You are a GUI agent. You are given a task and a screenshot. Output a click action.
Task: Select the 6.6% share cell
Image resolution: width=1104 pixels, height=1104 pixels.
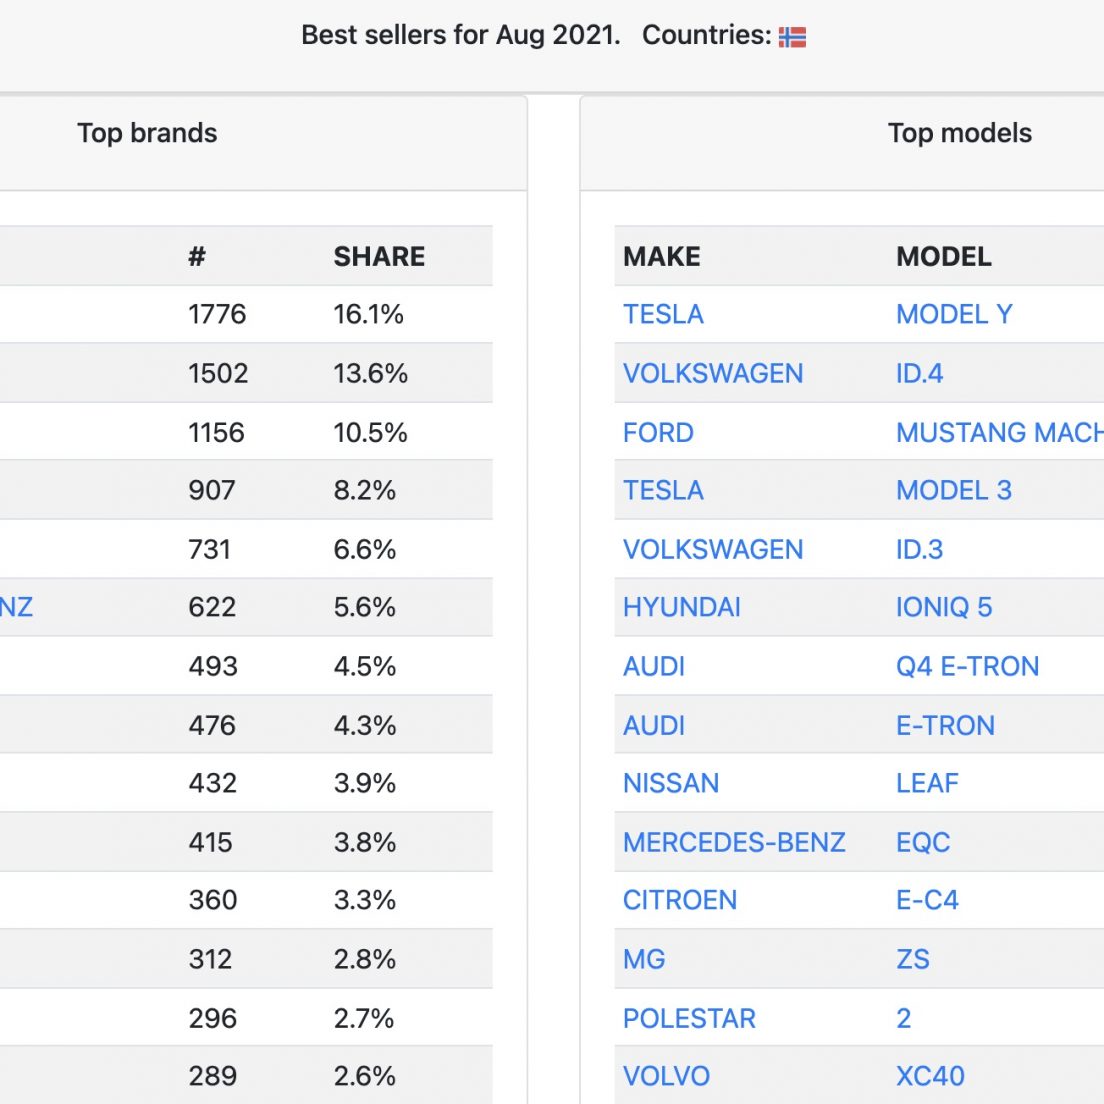(365, 549)
